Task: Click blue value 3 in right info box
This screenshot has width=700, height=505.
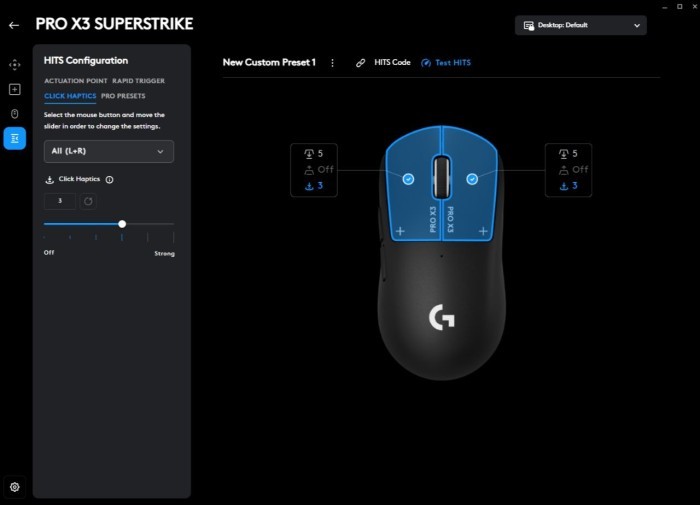Action: tap(575, 186)
